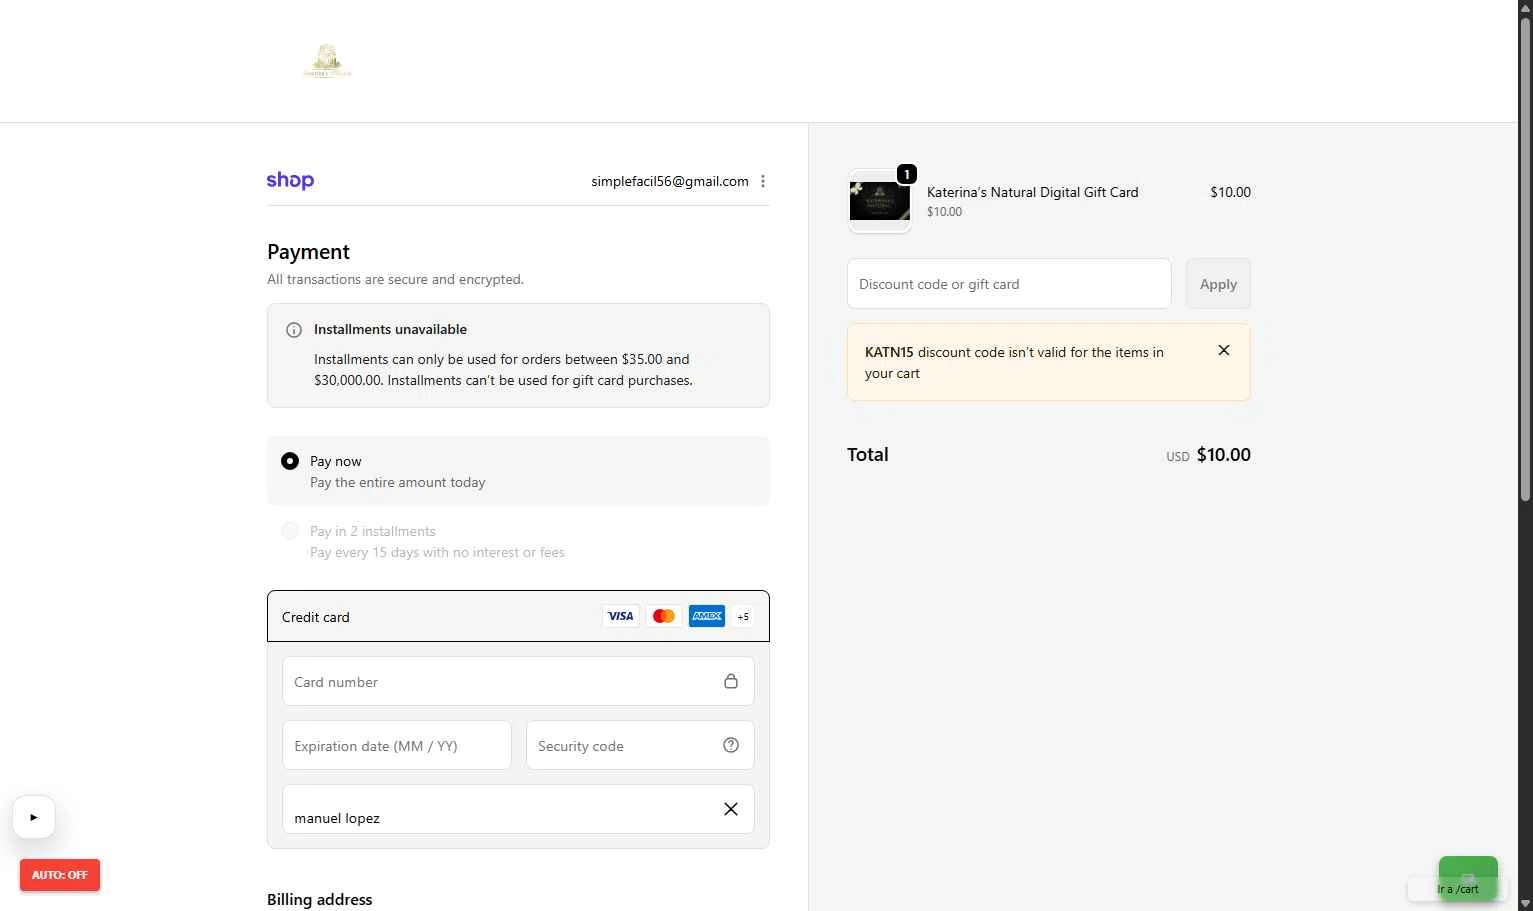Click the Discount code or gift card field

coord(1008,284)
